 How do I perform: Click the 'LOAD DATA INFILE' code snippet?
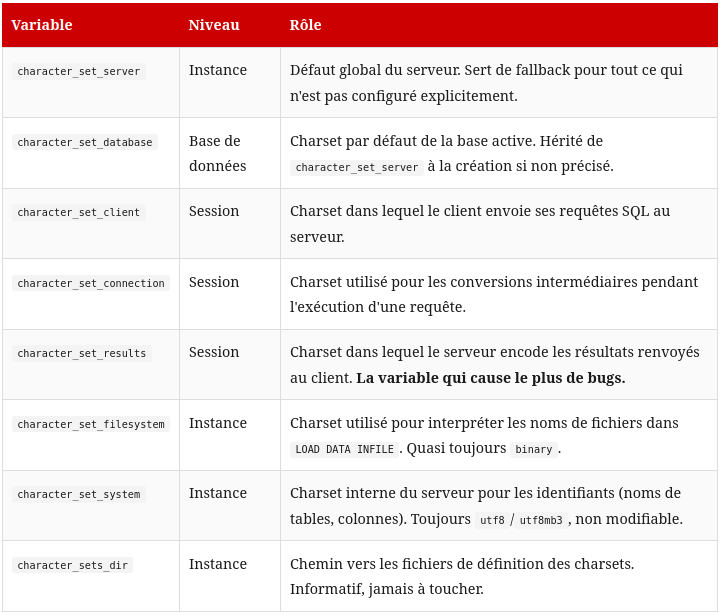(344, 449)
